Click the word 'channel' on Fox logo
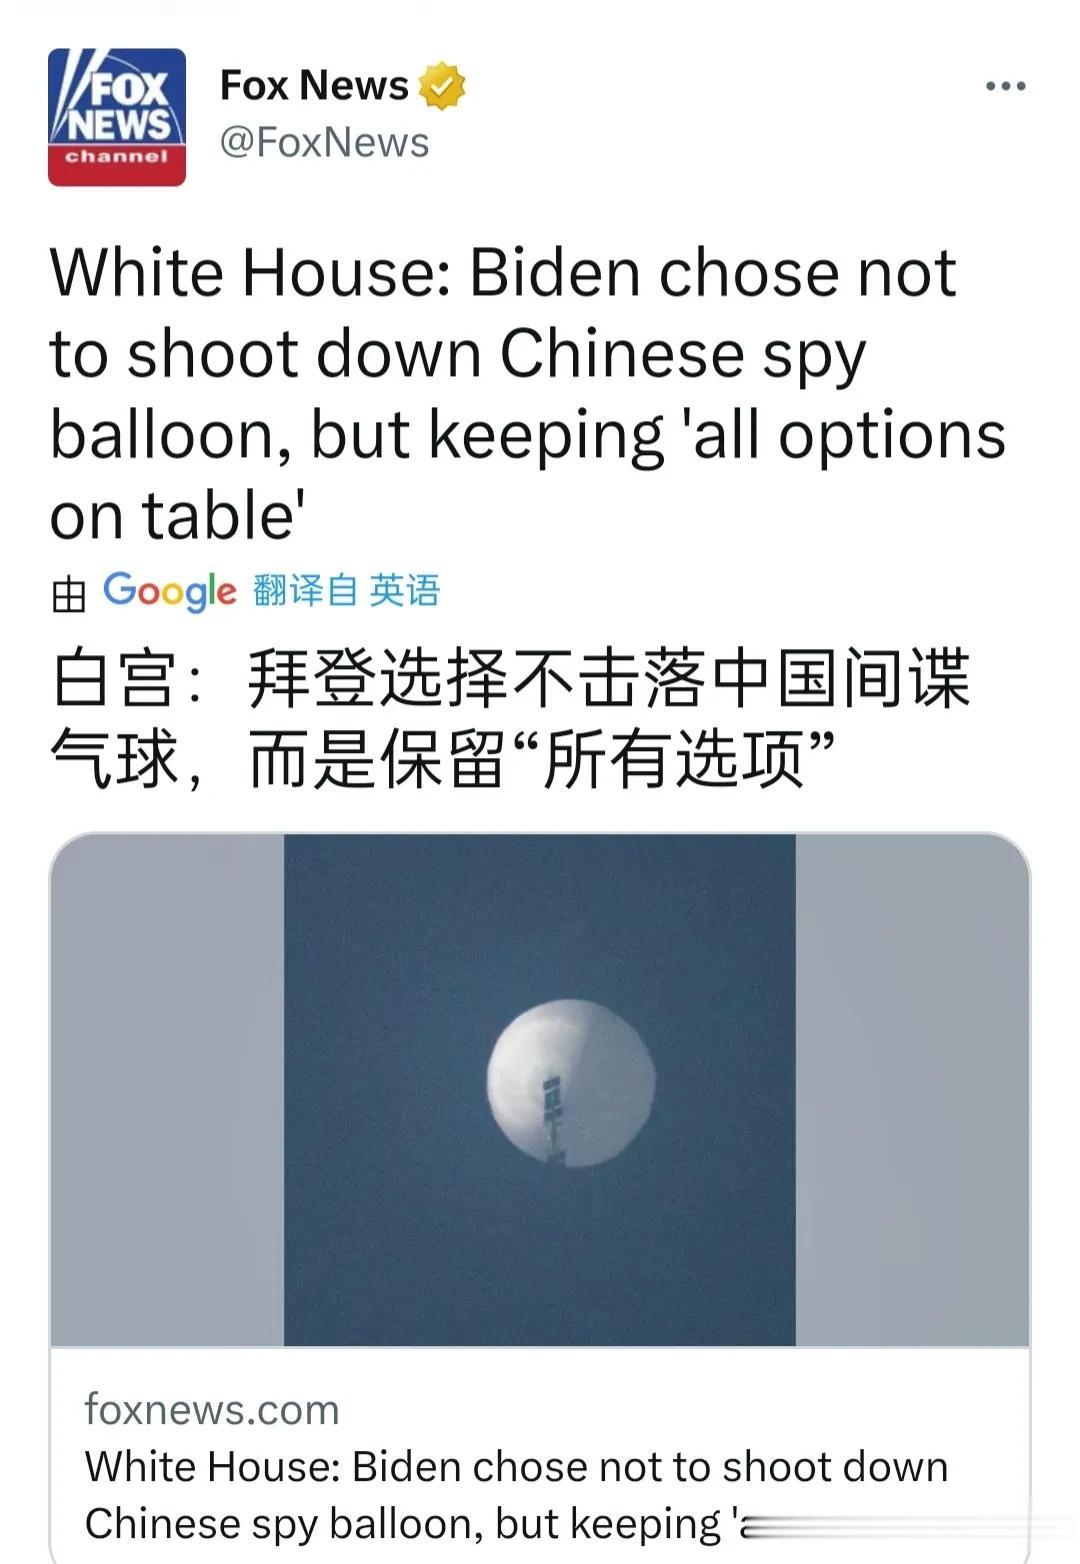Screen dimensions: 1080x1564 pos(117,157)
